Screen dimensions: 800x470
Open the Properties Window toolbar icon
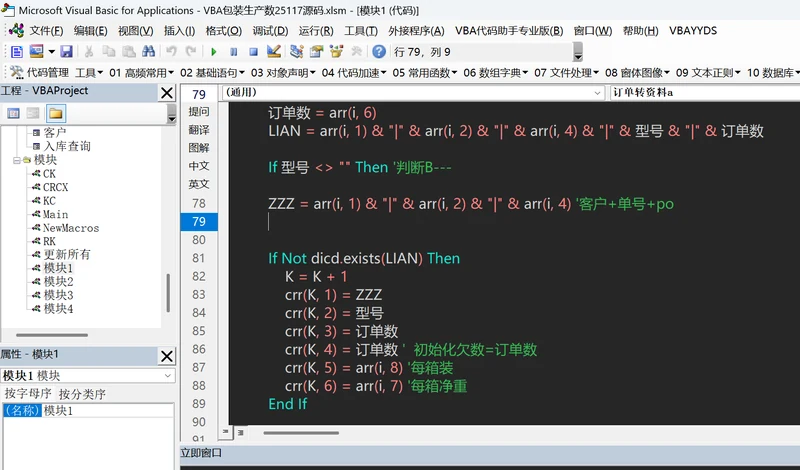point(316,52)
